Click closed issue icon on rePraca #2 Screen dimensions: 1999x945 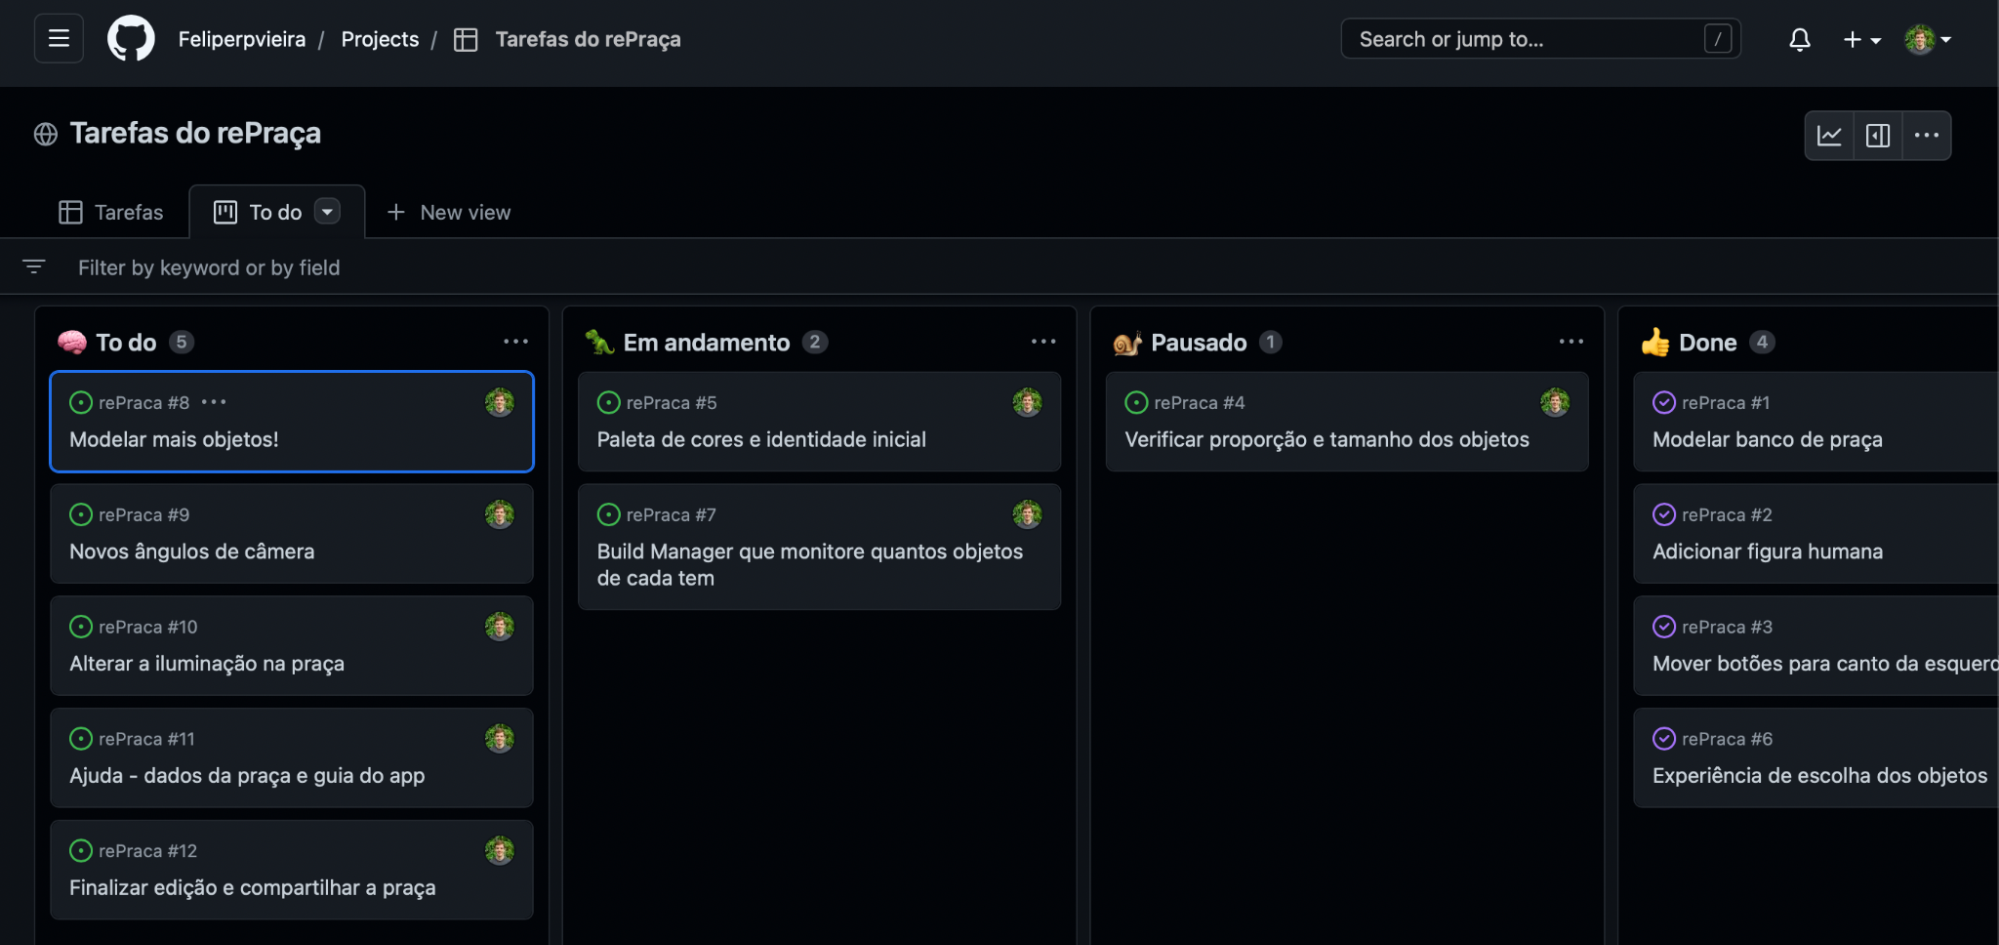click(x=1664, y=514)
